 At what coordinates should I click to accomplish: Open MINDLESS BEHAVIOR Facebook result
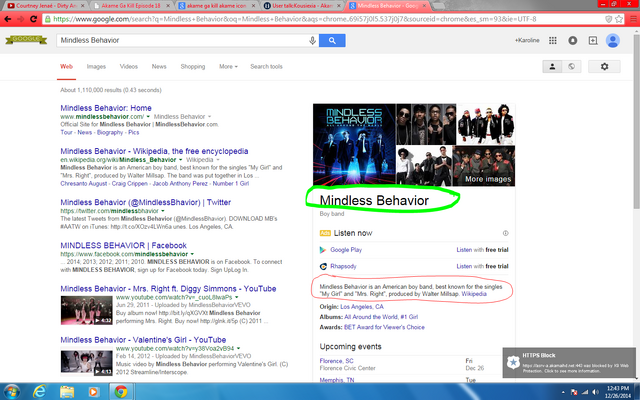(123, 246)
